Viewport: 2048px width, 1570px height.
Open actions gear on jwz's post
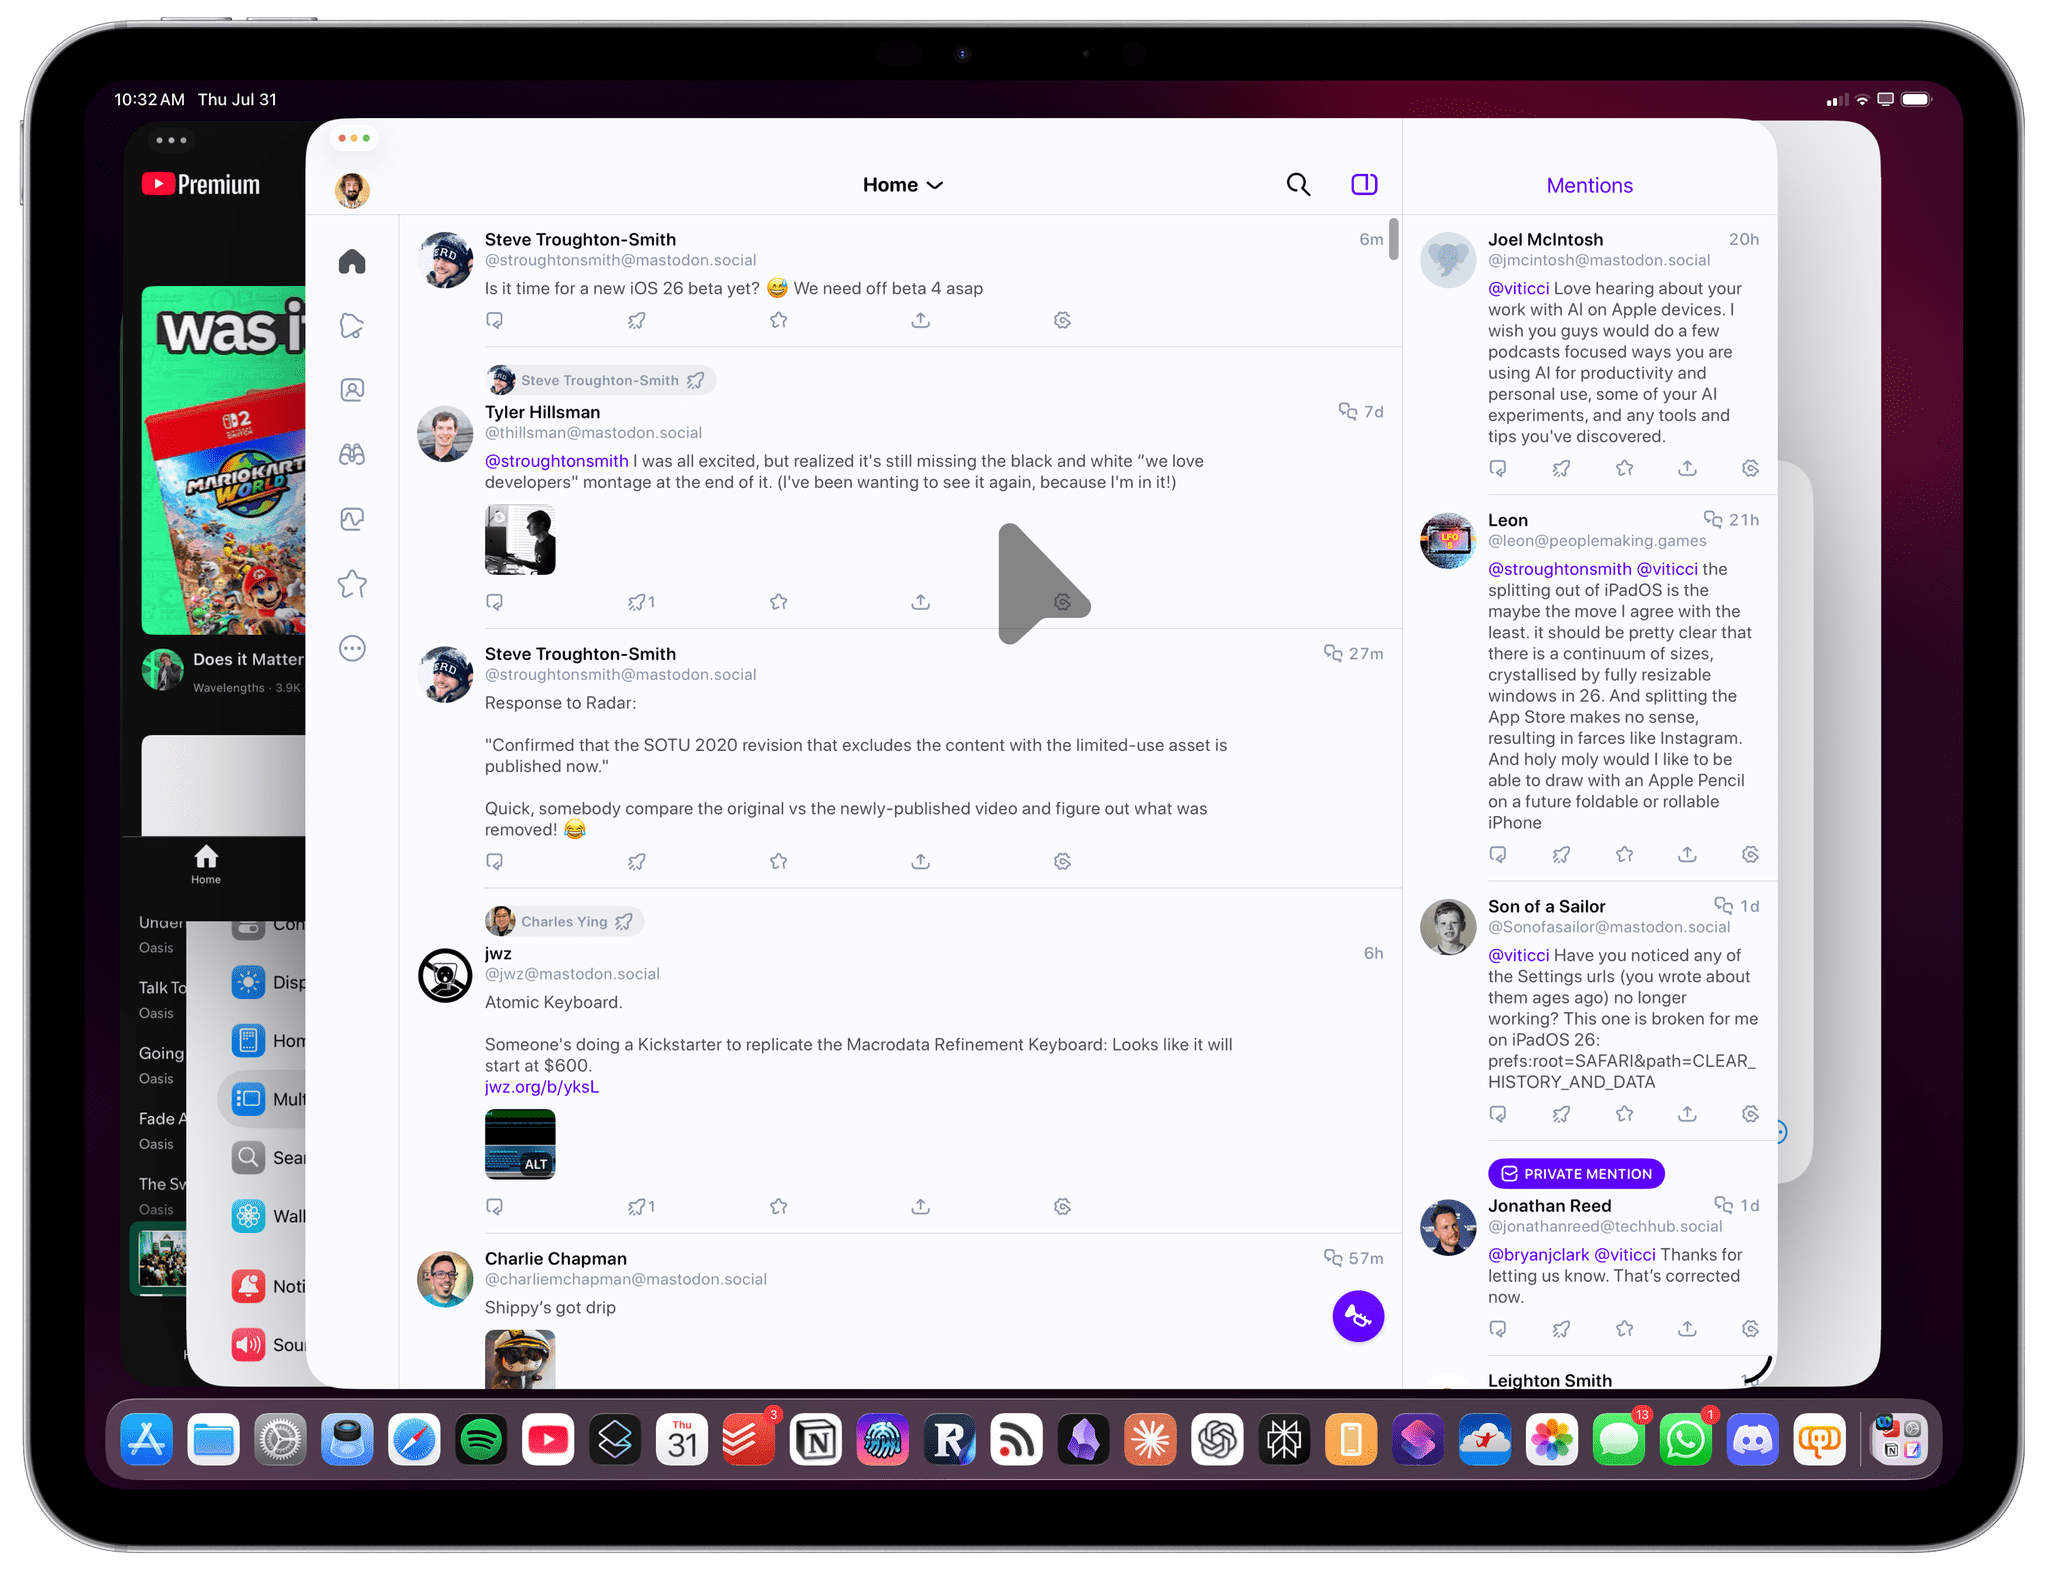tap(1062, 1207)
